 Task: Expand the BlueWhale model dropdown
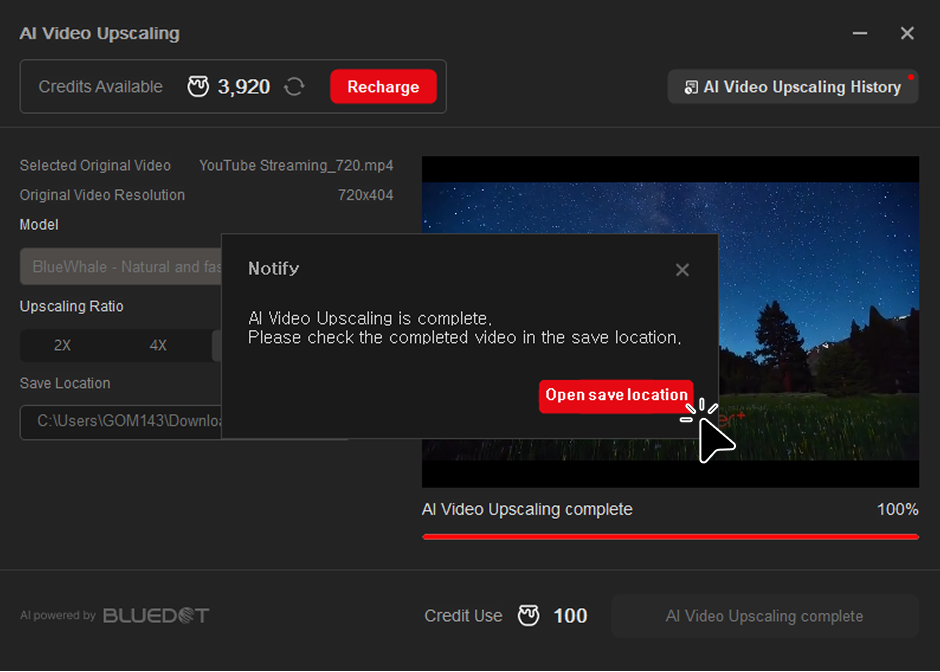tap(120, 267)
